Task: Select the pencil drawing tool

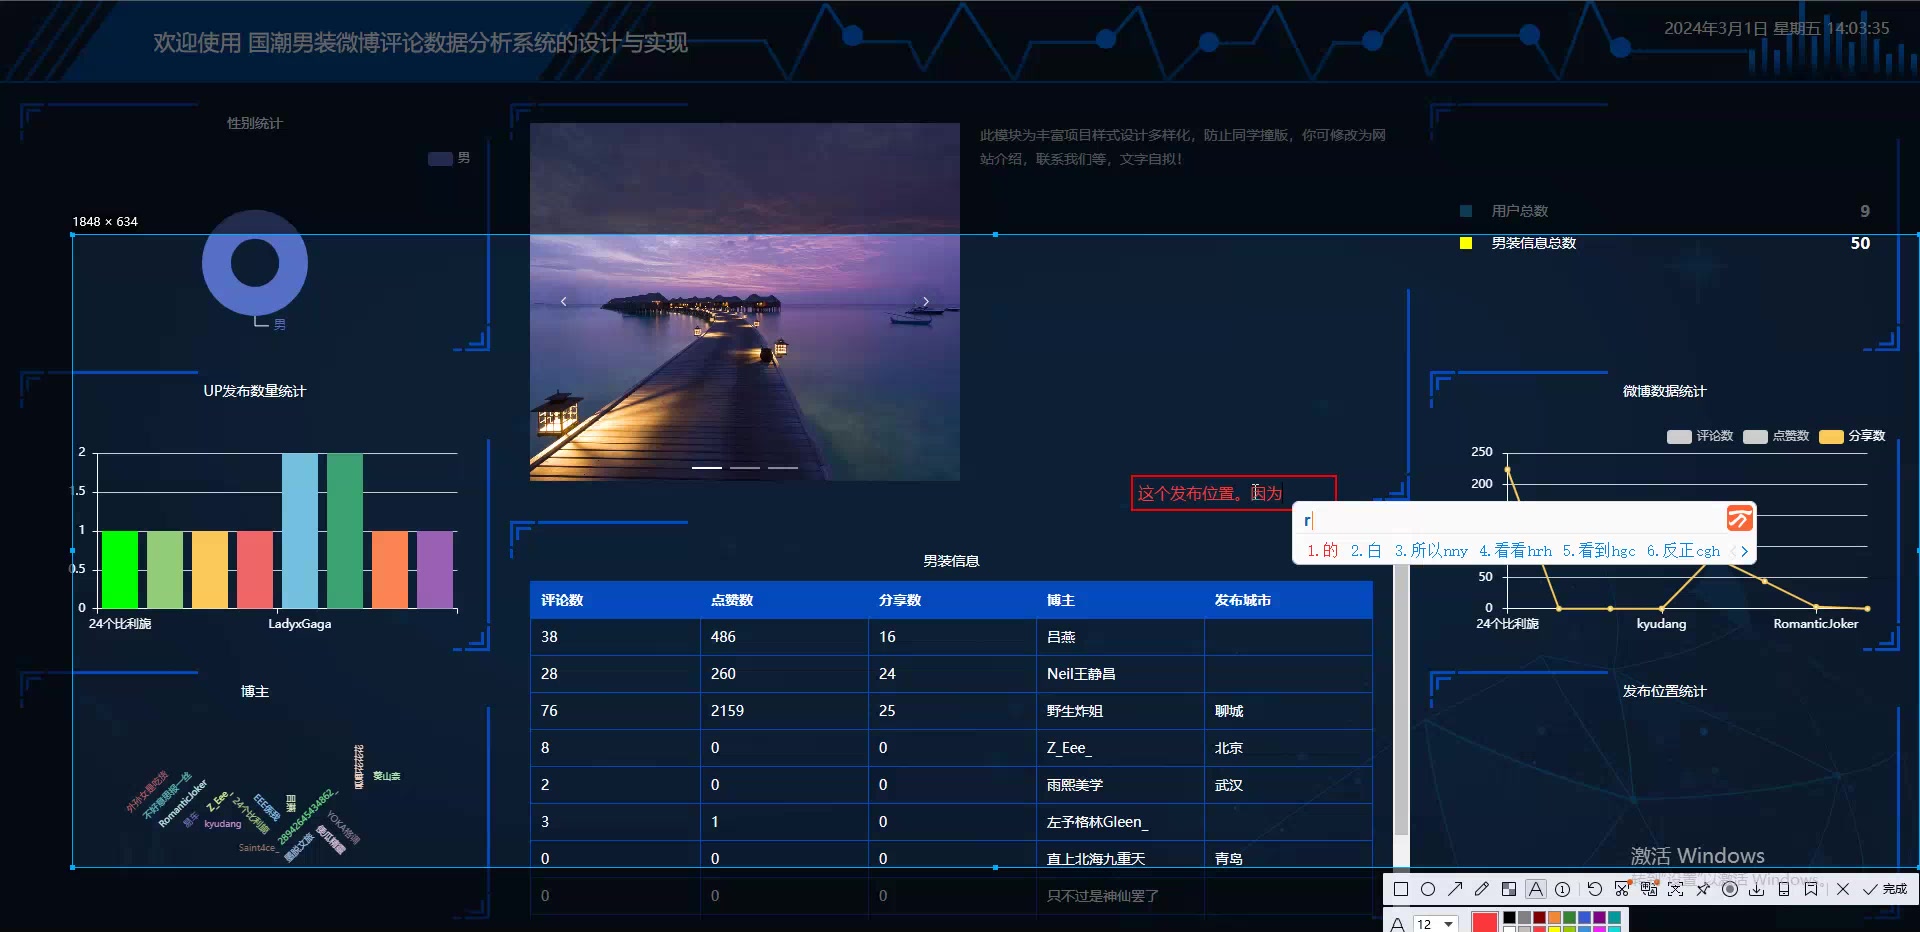Action: 1482,889
